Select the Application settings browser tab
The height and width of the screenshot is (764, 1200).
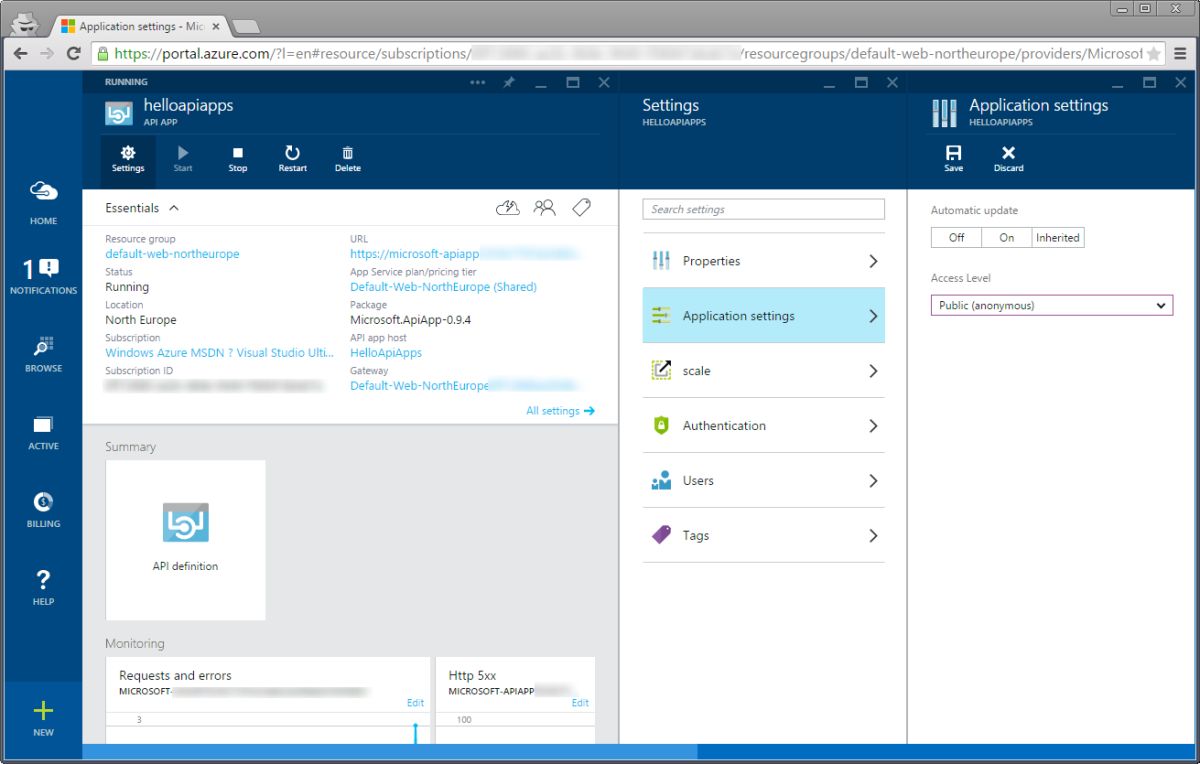tap(140, 26)
